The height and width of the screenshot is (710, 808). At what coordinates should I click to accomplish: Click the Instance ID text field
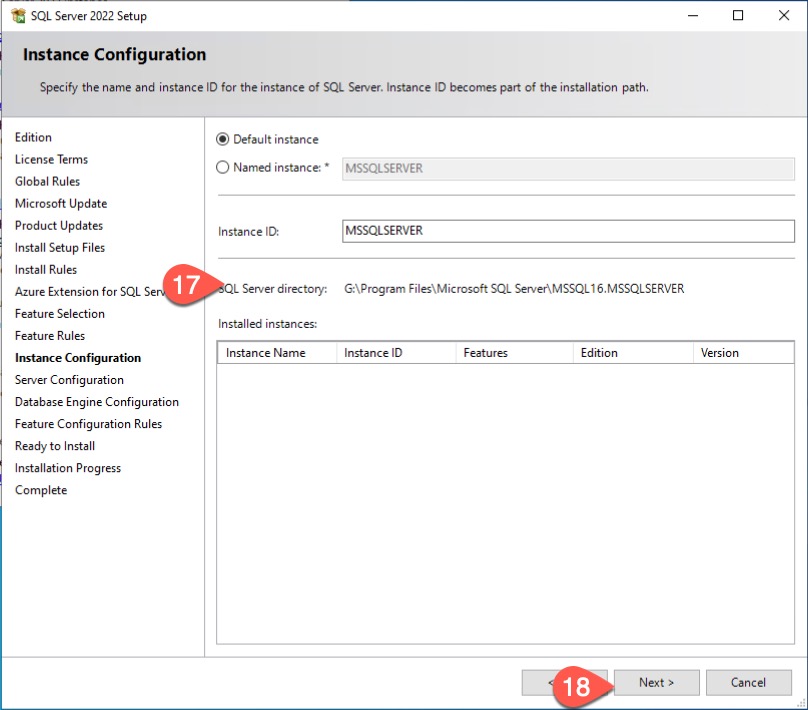[568, 231]
